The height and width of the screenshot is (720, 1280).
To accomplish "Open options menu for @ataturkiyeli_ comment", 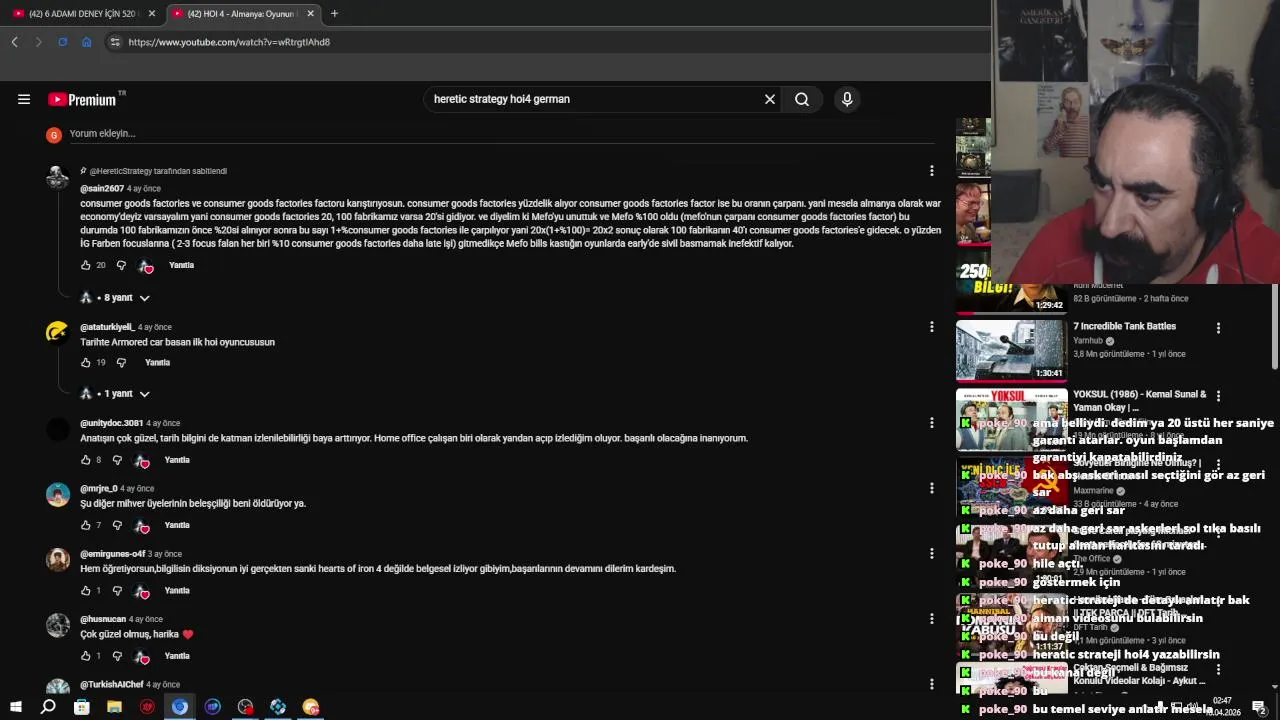I will pyautogui.click(x=931, y=327).
